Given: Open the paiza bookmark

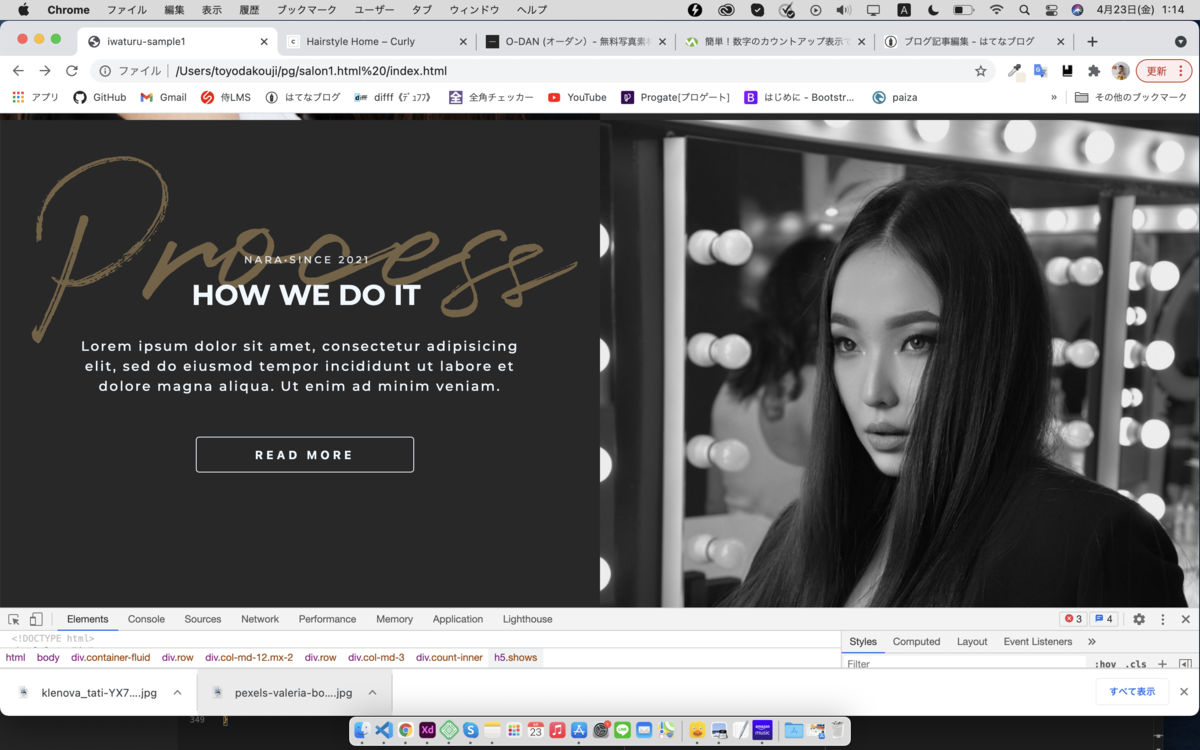Looking at the screenshot, I should (895, 97).
